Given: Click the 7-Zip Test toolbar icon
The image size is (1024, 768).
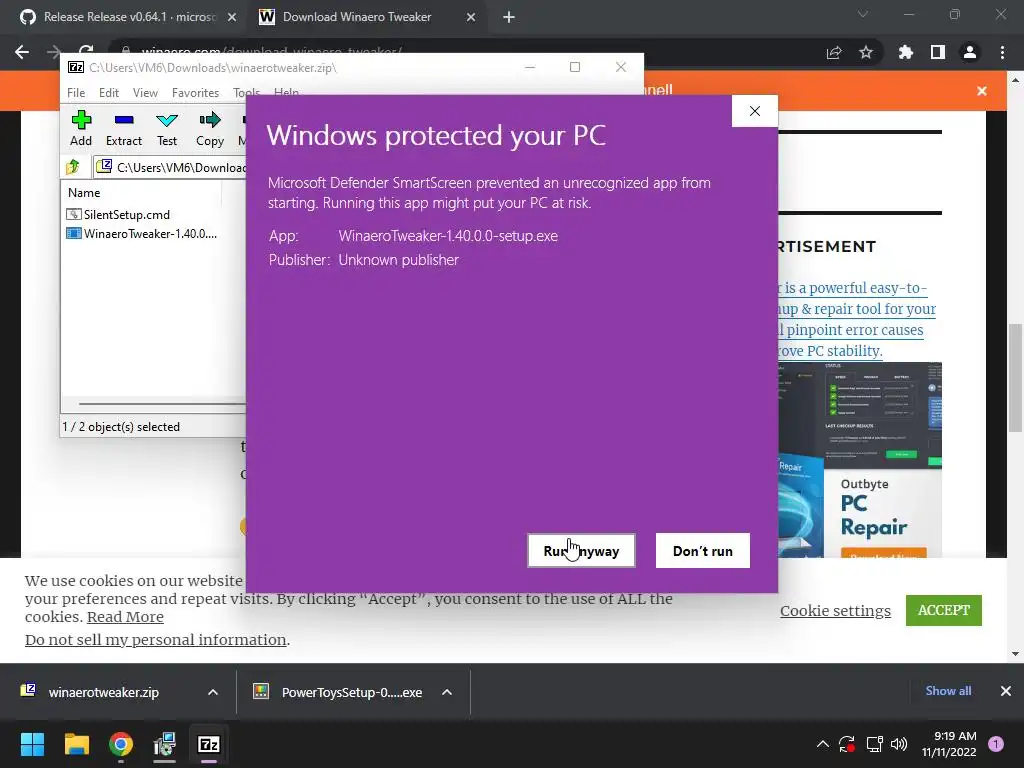Looking at the screenshot, I should coord(167,128).
